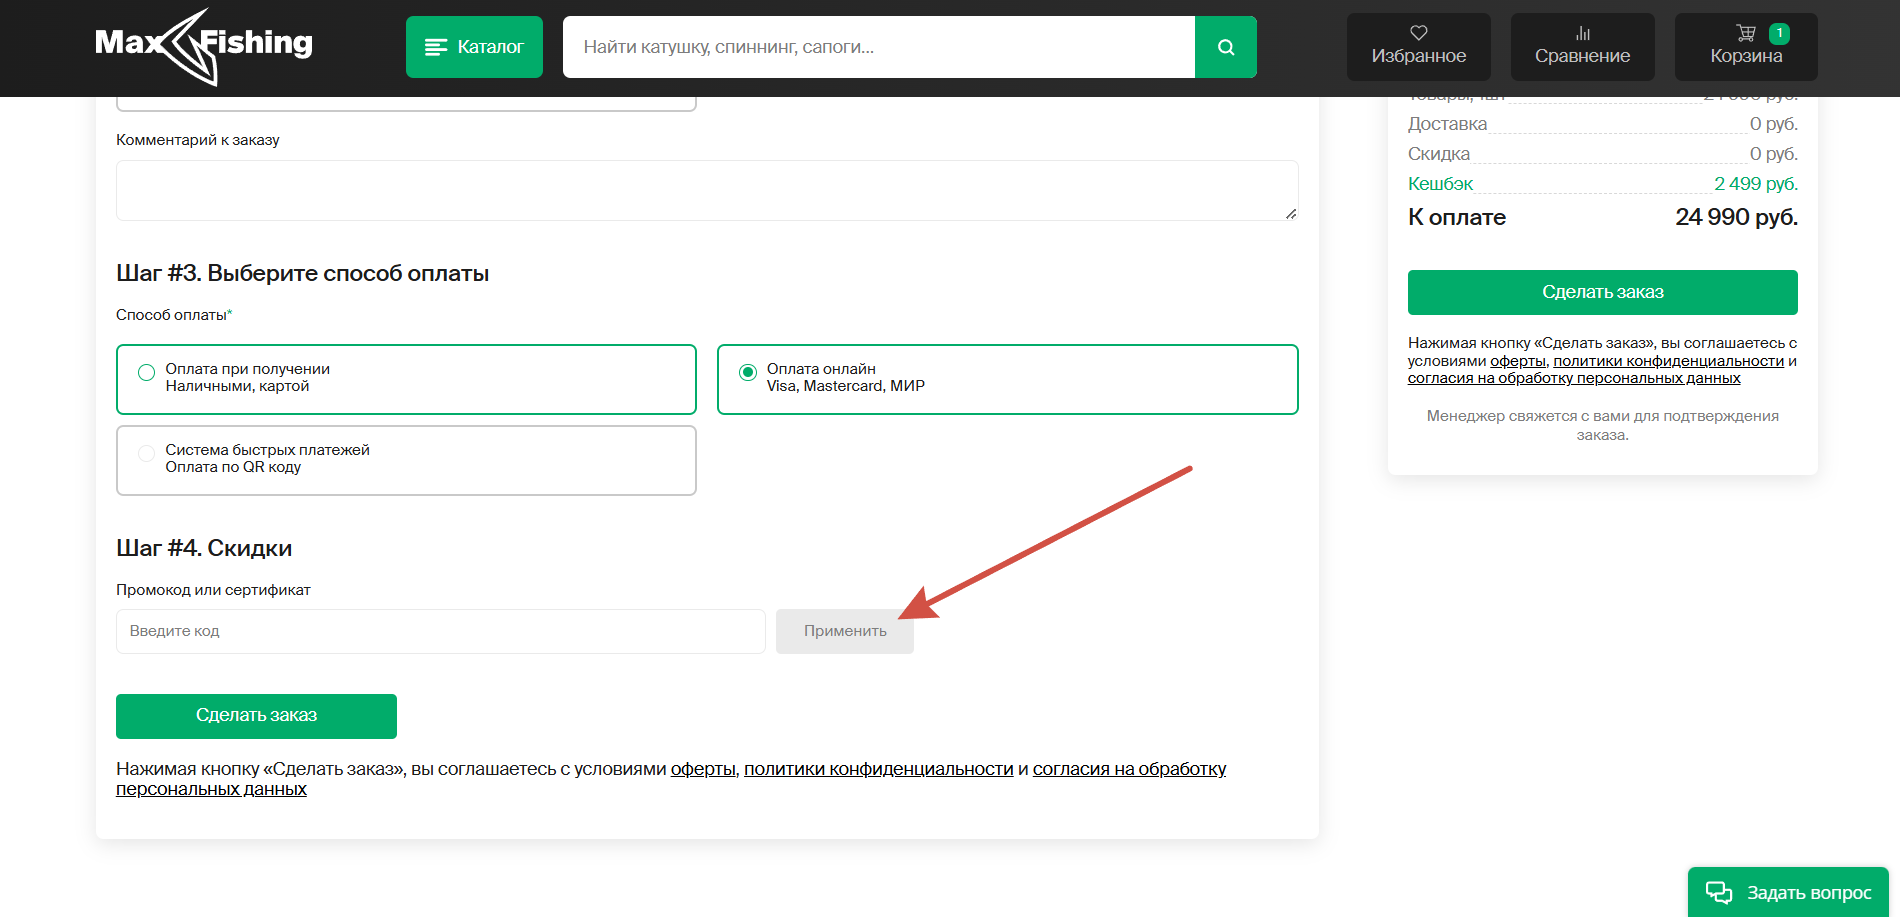Screen dimensions: 1900x917
Task: Open Избранное favorites
Action: coord(1418,47)
